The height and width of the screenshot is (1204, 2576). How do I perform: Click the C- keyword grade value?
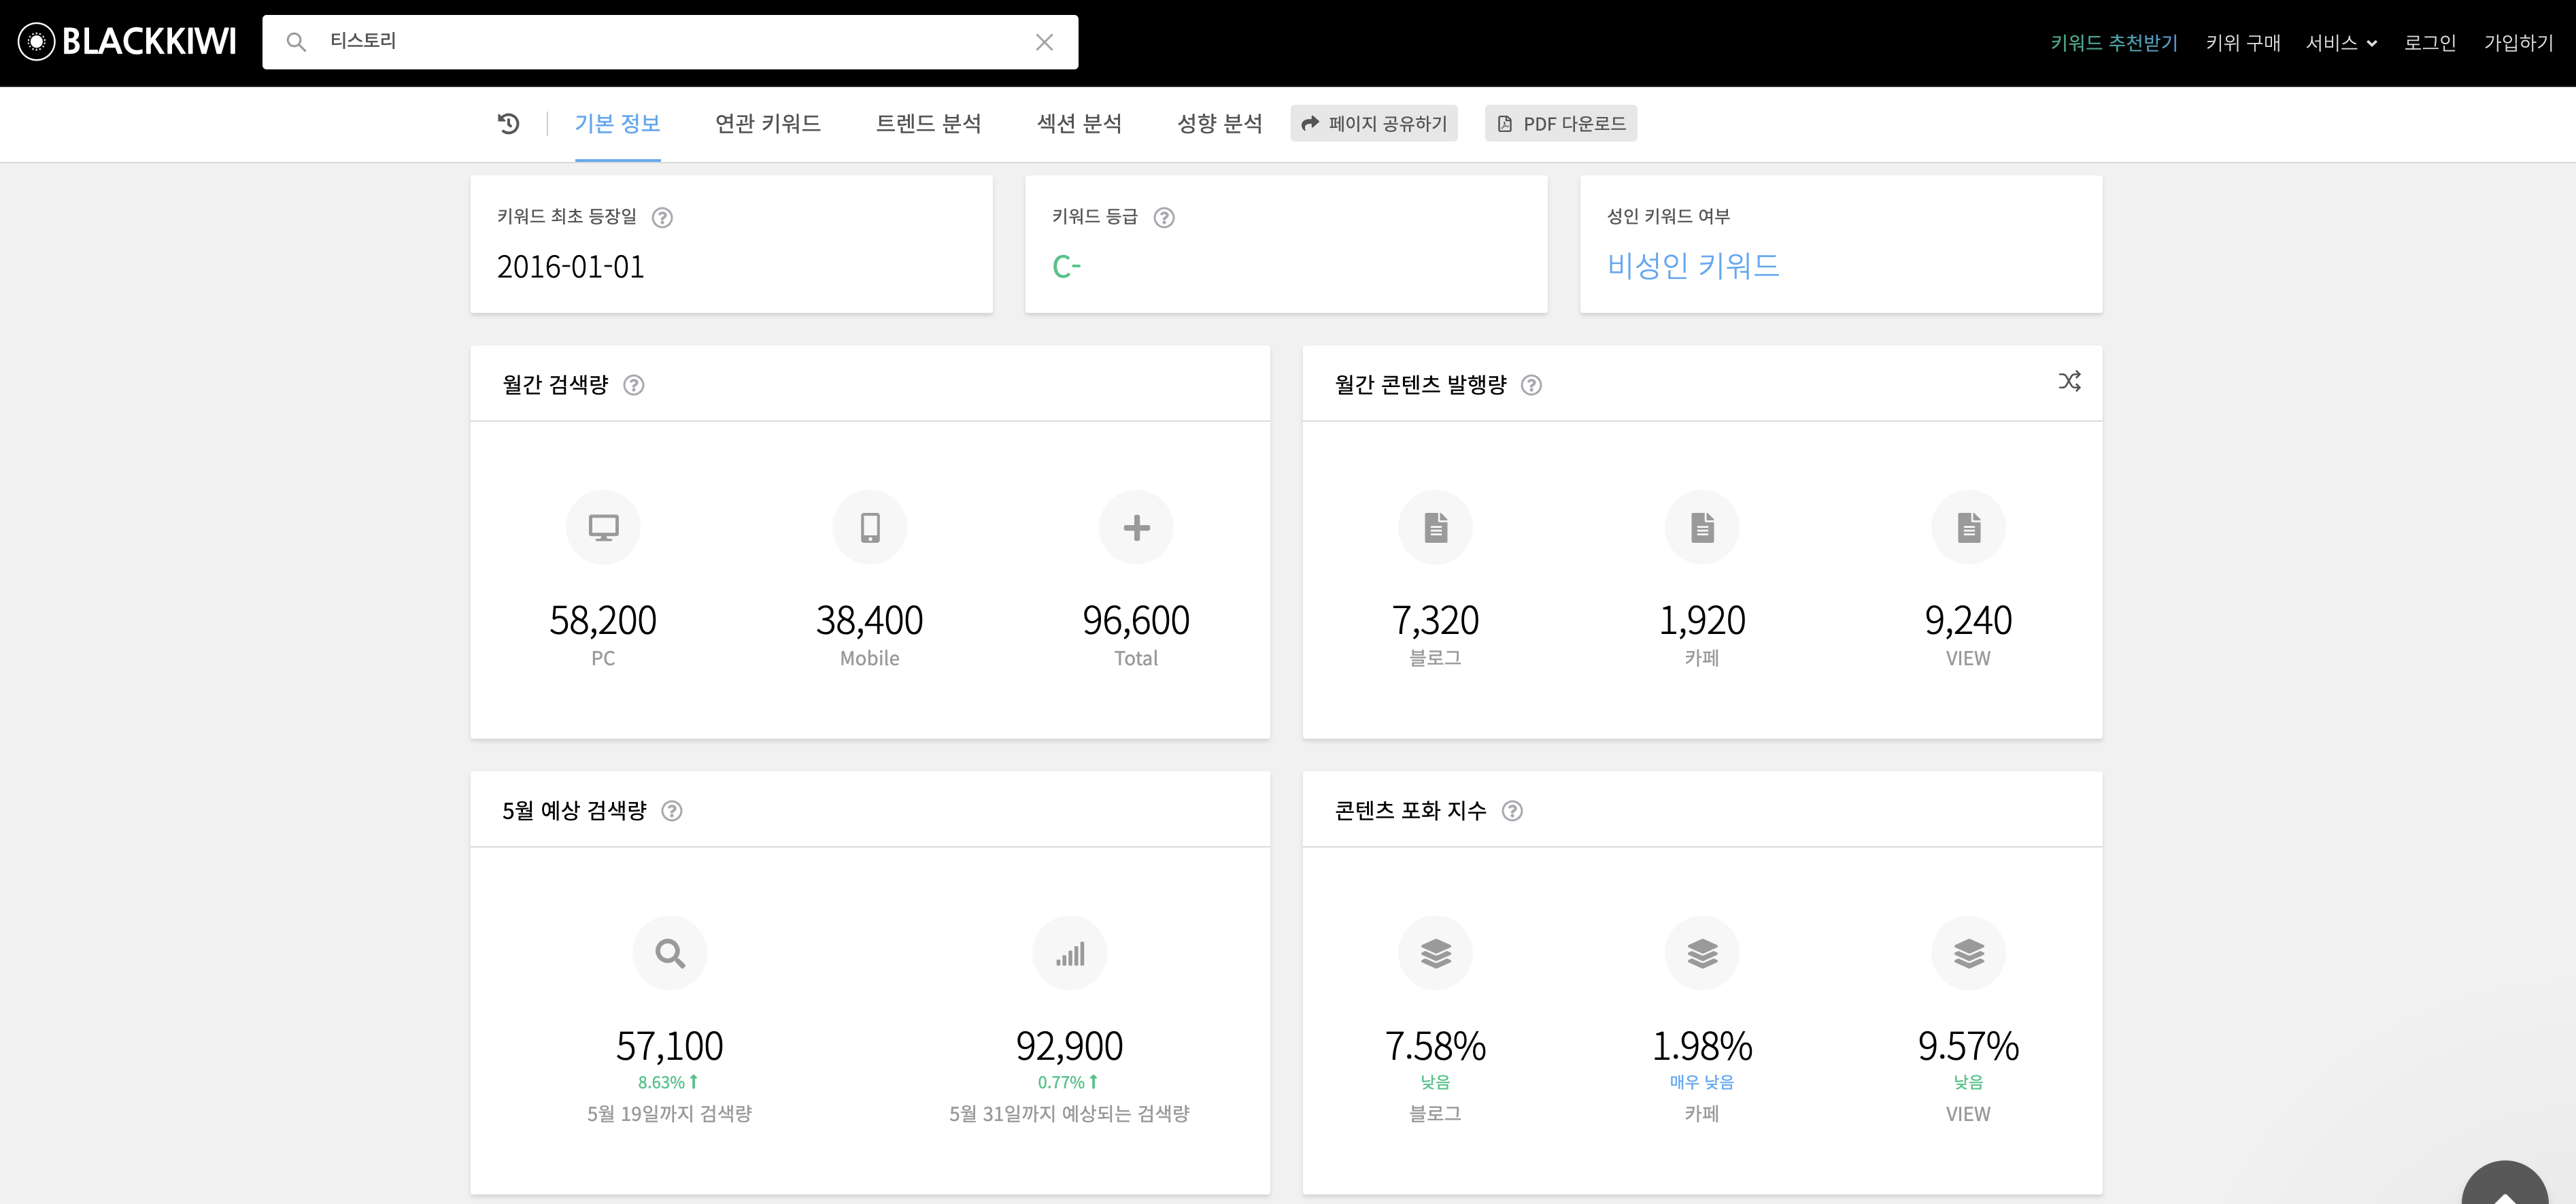[1066, 267]
